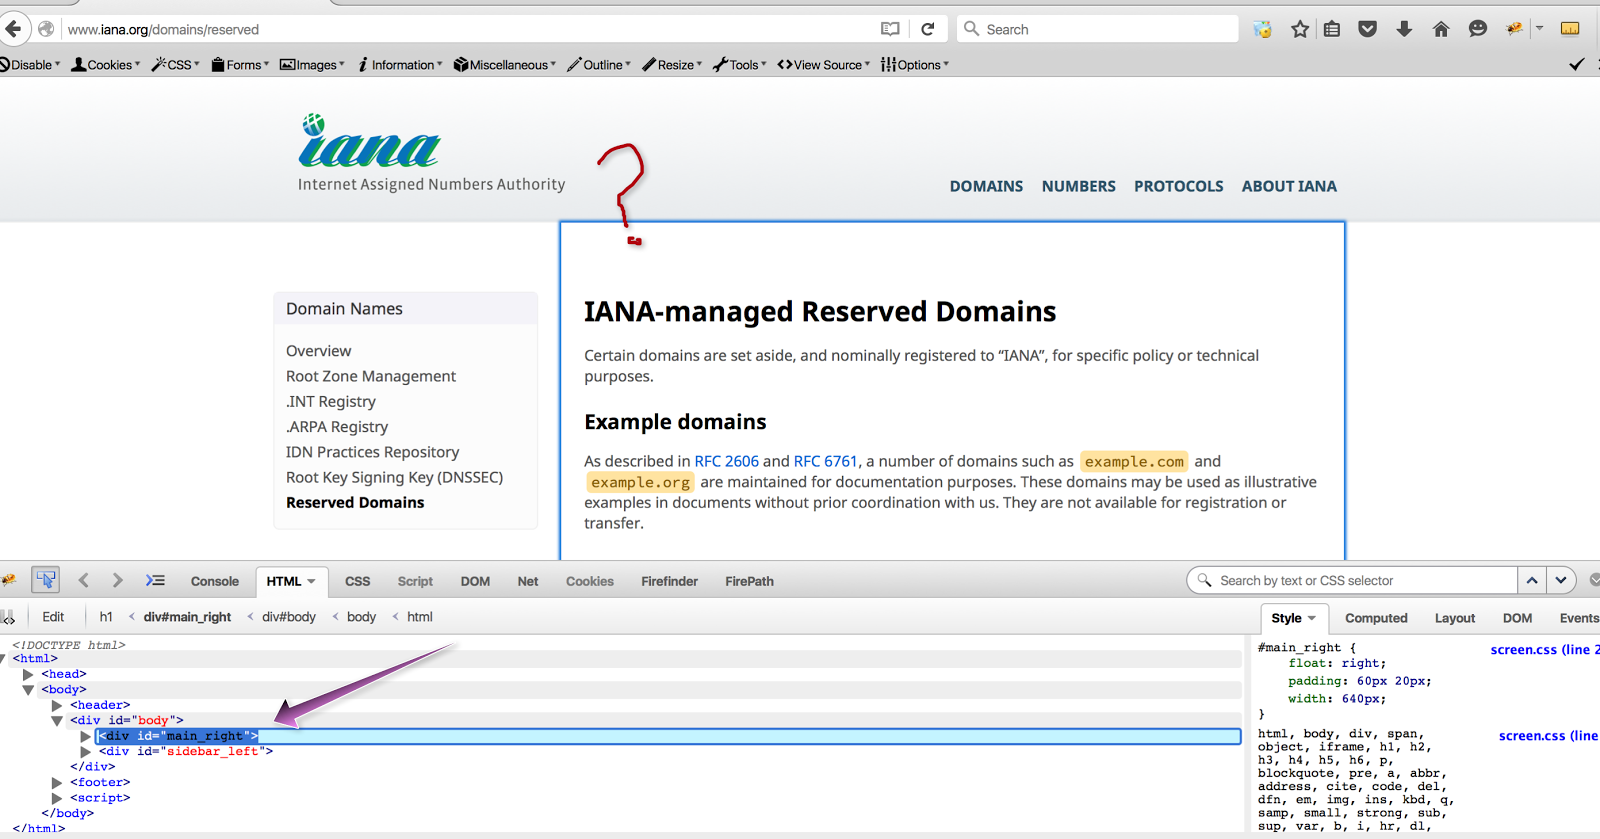Image resolution: width=1600 pixels, height=839 pixels.
Task: Show the Firebug command line popup
Action: (155, 580)
